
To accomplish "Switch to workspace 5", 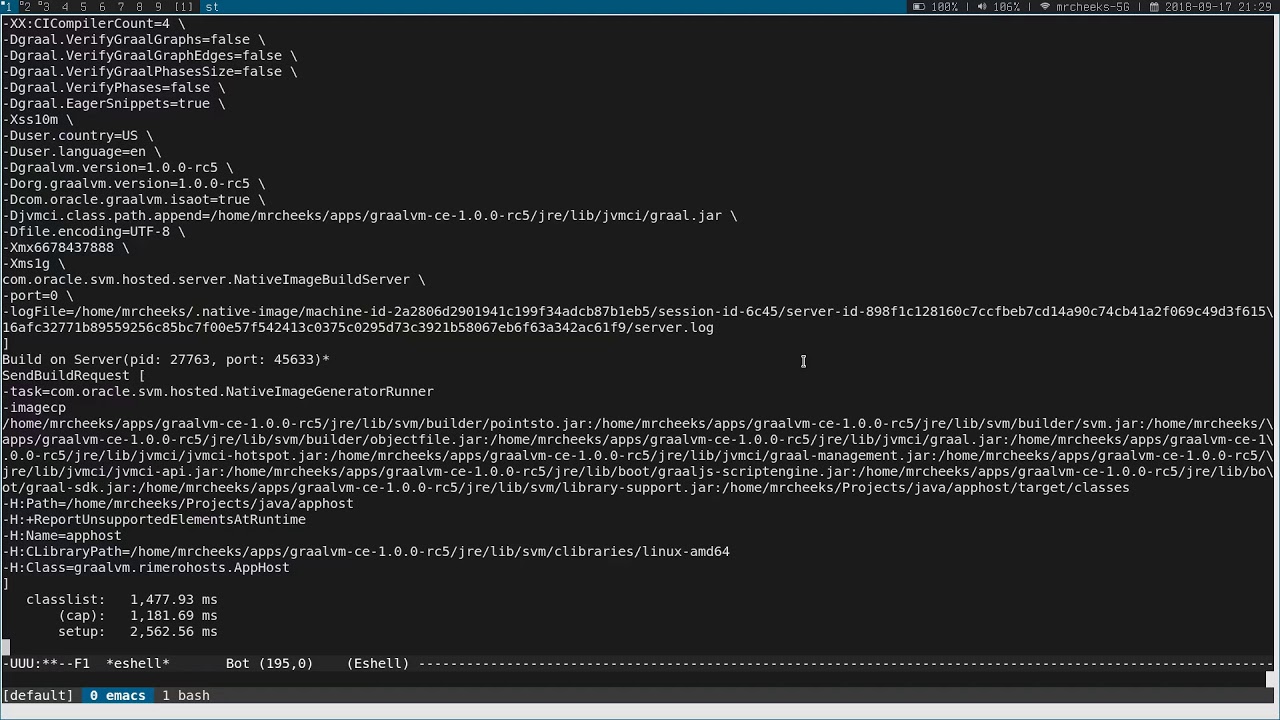I will (x=84, y=7).
